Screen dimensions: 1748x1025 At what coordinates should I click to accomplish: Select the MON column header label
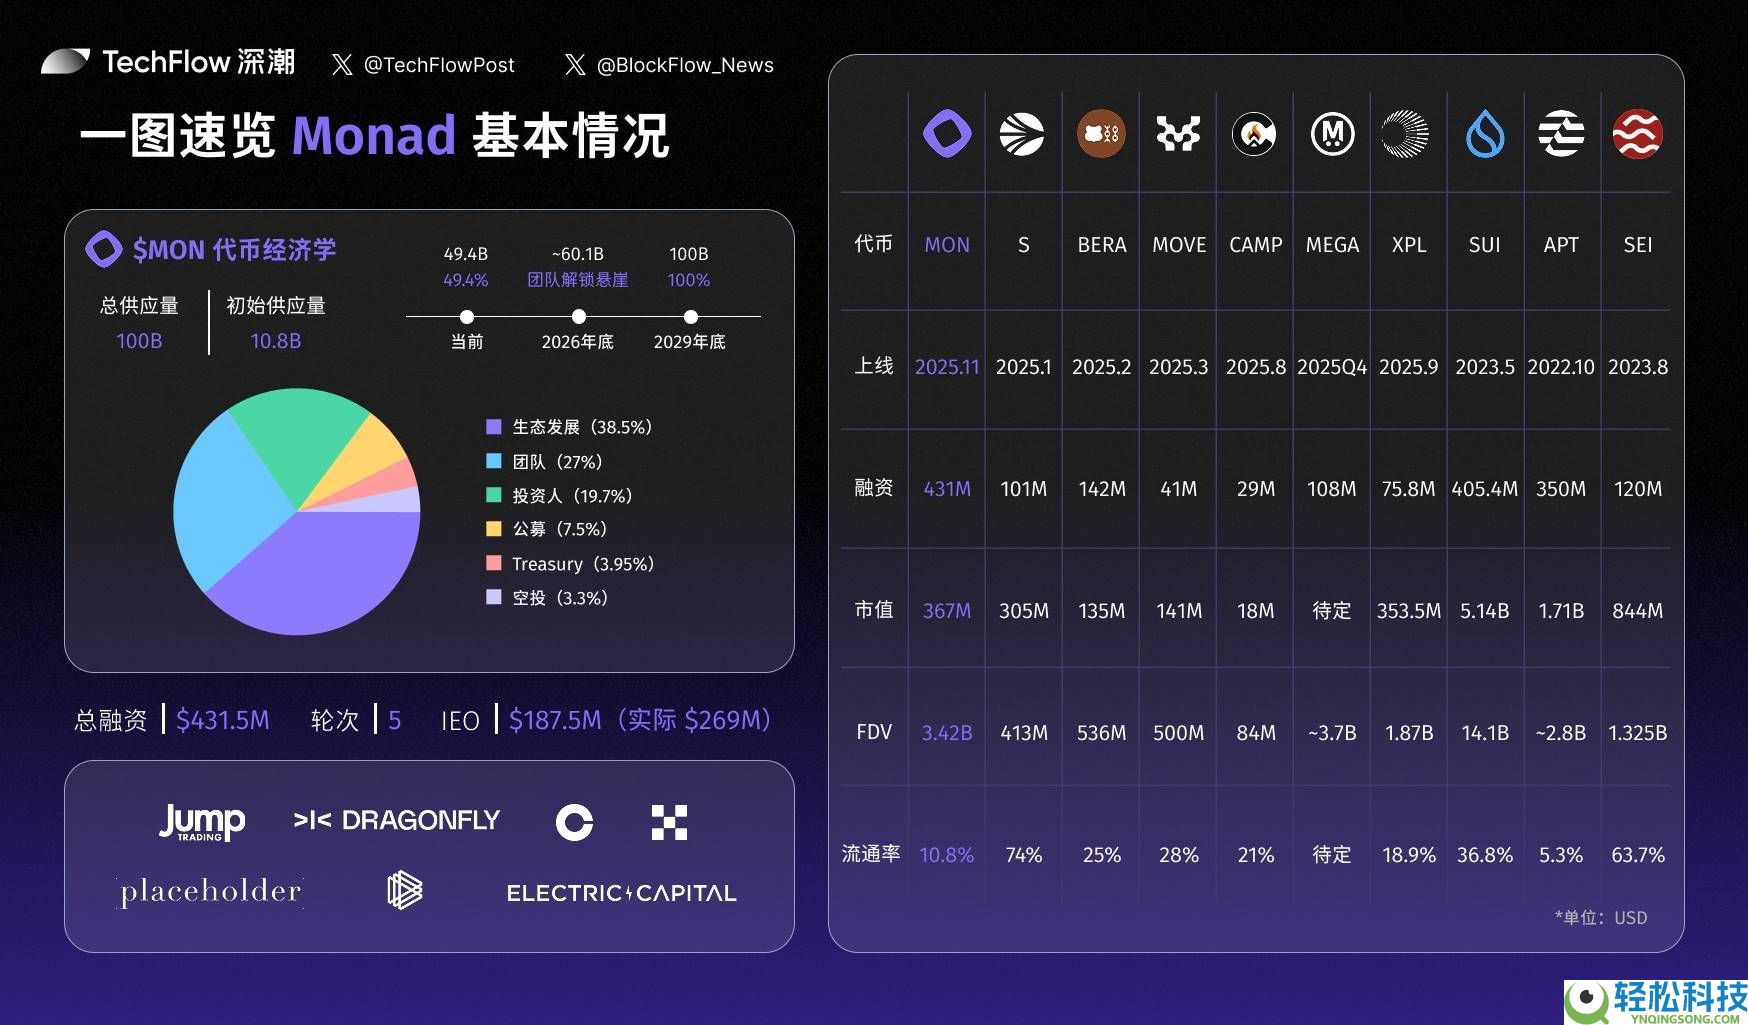[946, 244]
